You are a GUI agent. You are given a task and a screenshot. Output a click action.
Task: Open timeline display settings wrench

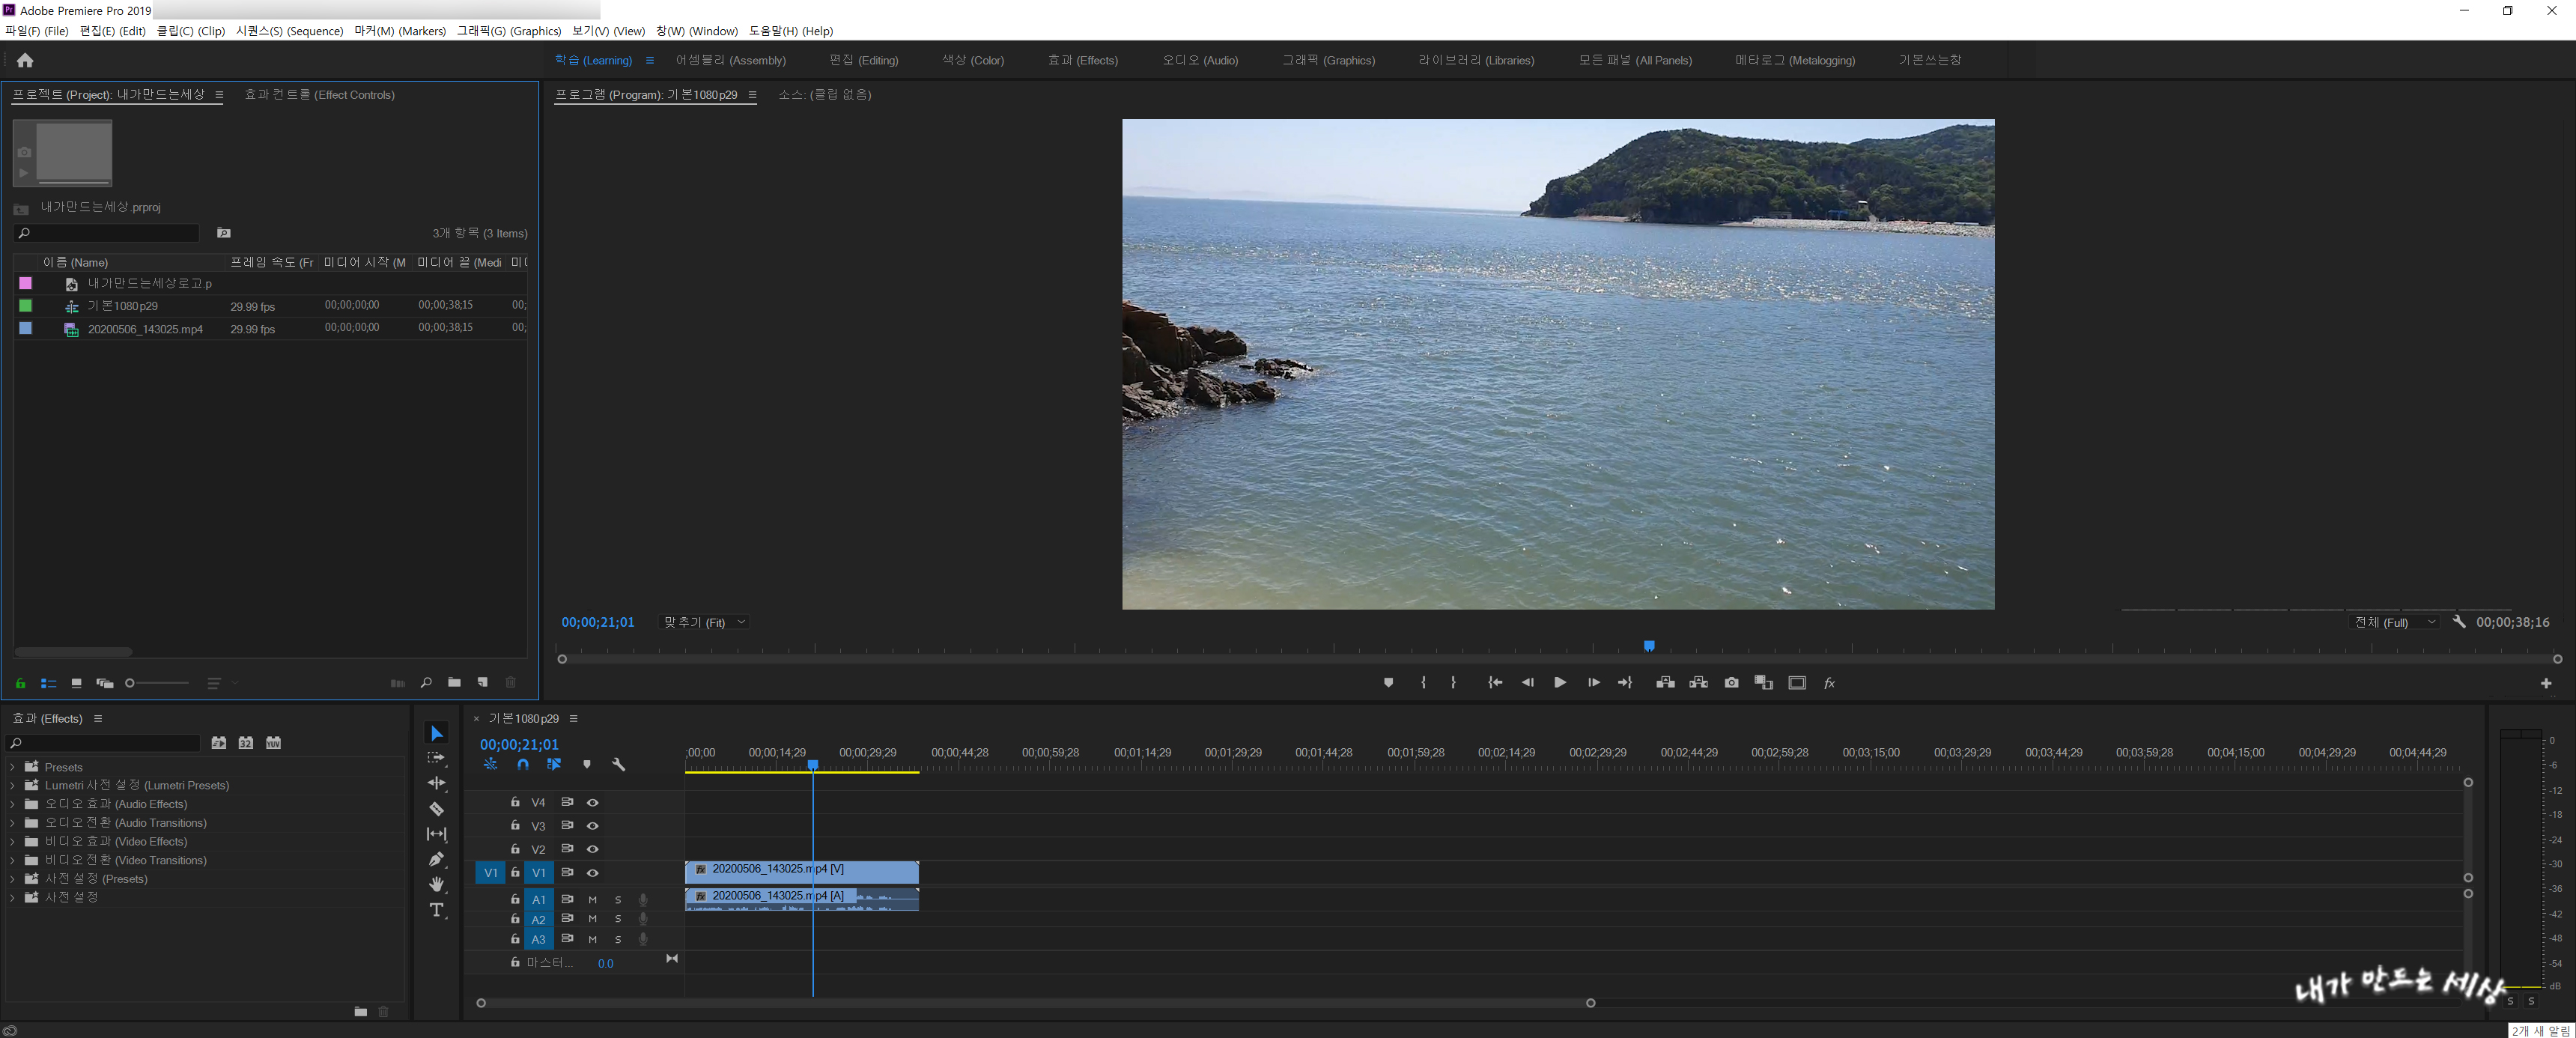(618, 765)
